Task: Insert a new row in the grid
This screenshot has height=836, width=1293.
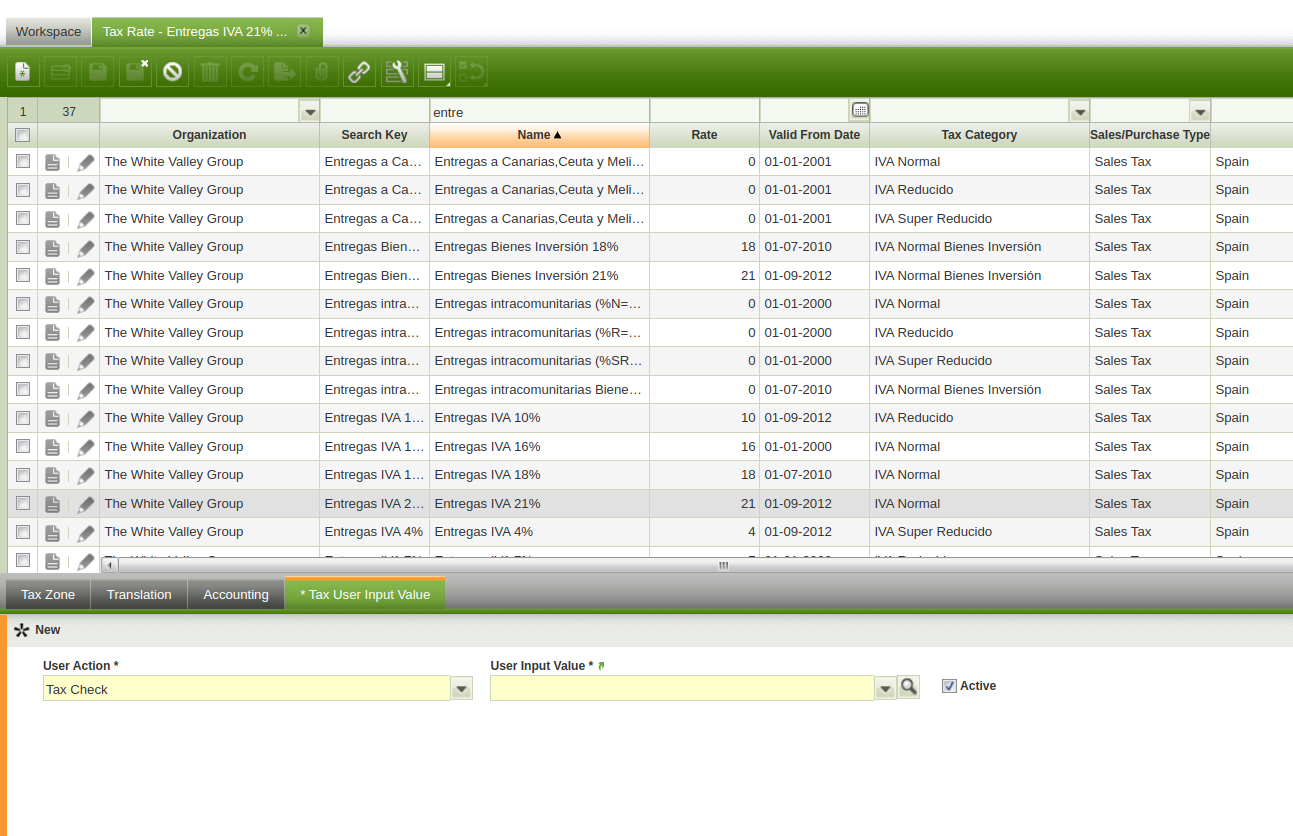Action: coord(60,71)
